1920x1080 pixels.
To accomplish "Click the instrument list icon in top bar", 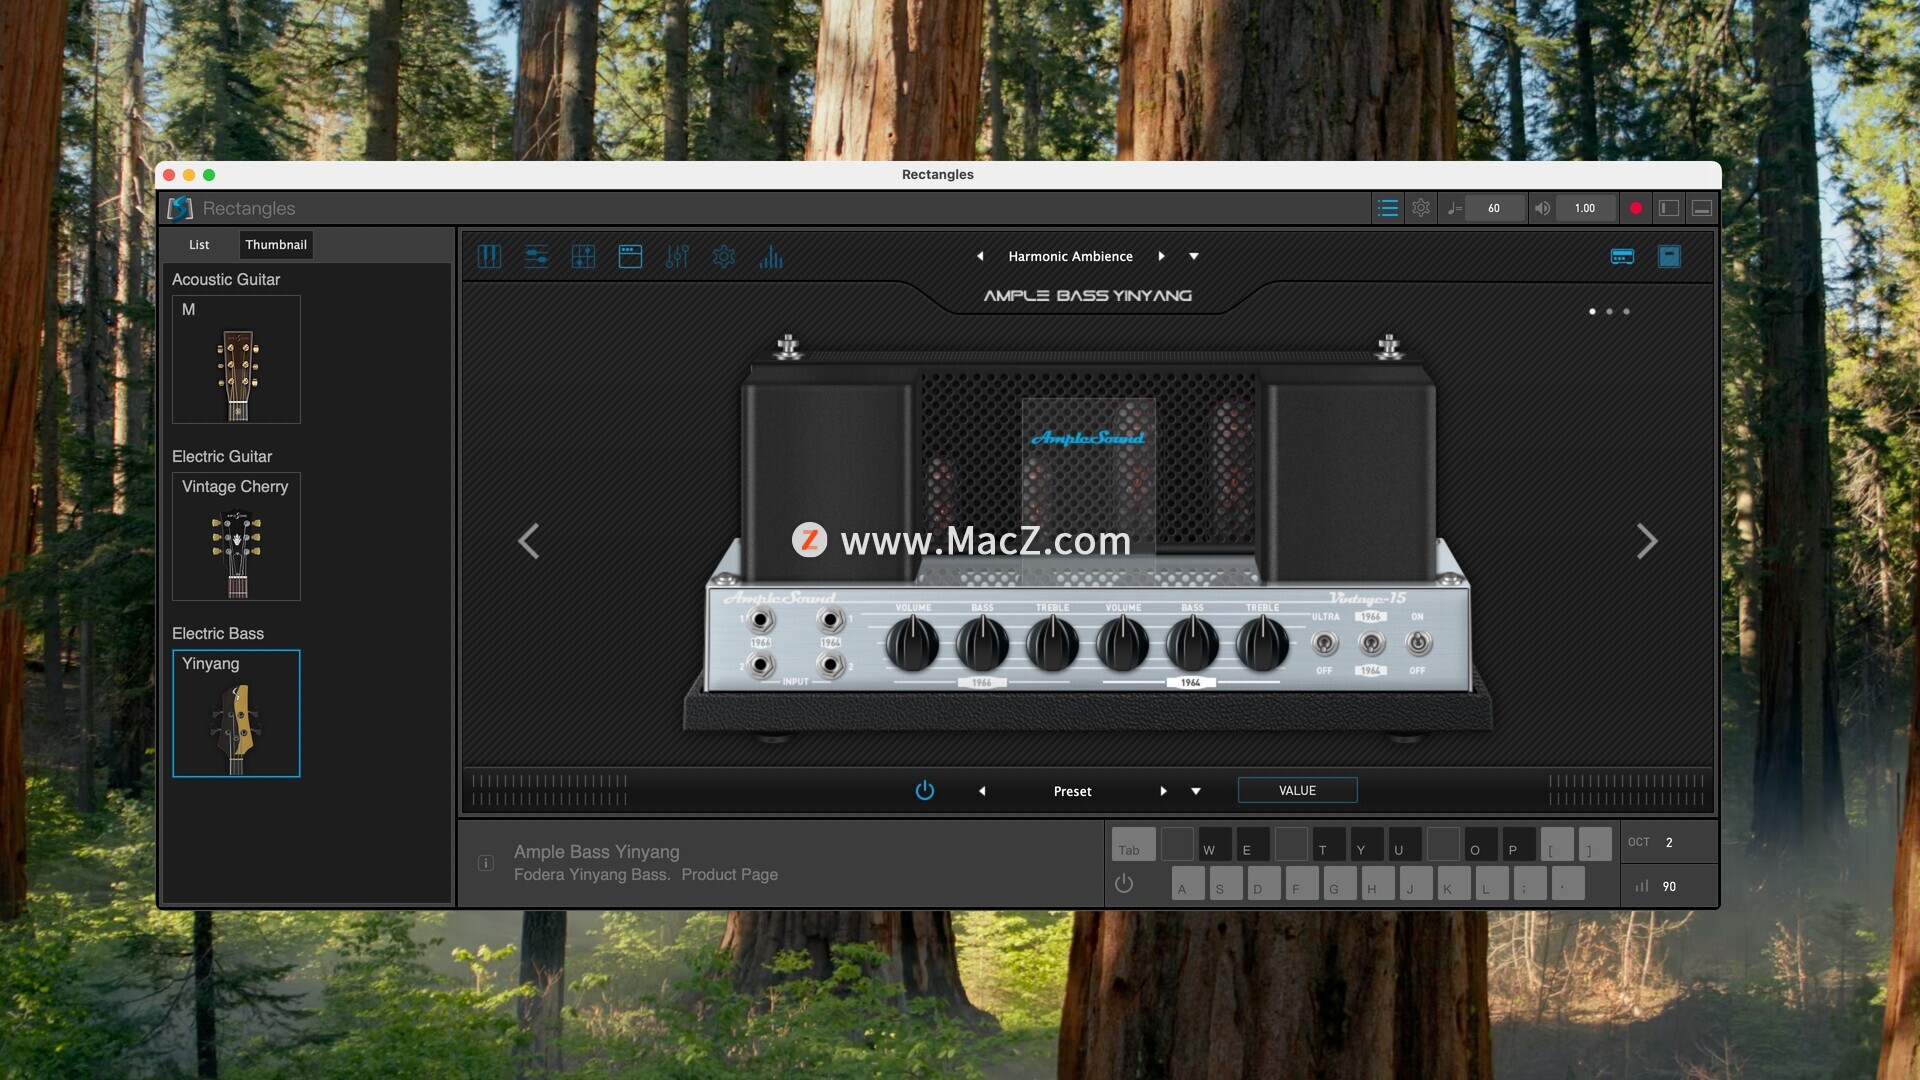I will pyautogui.click(x=1387, y=208).
